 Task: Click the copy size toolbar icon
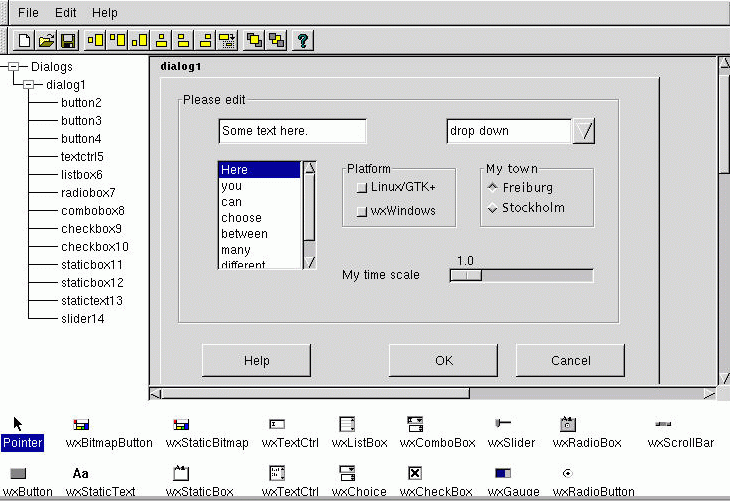227,41
